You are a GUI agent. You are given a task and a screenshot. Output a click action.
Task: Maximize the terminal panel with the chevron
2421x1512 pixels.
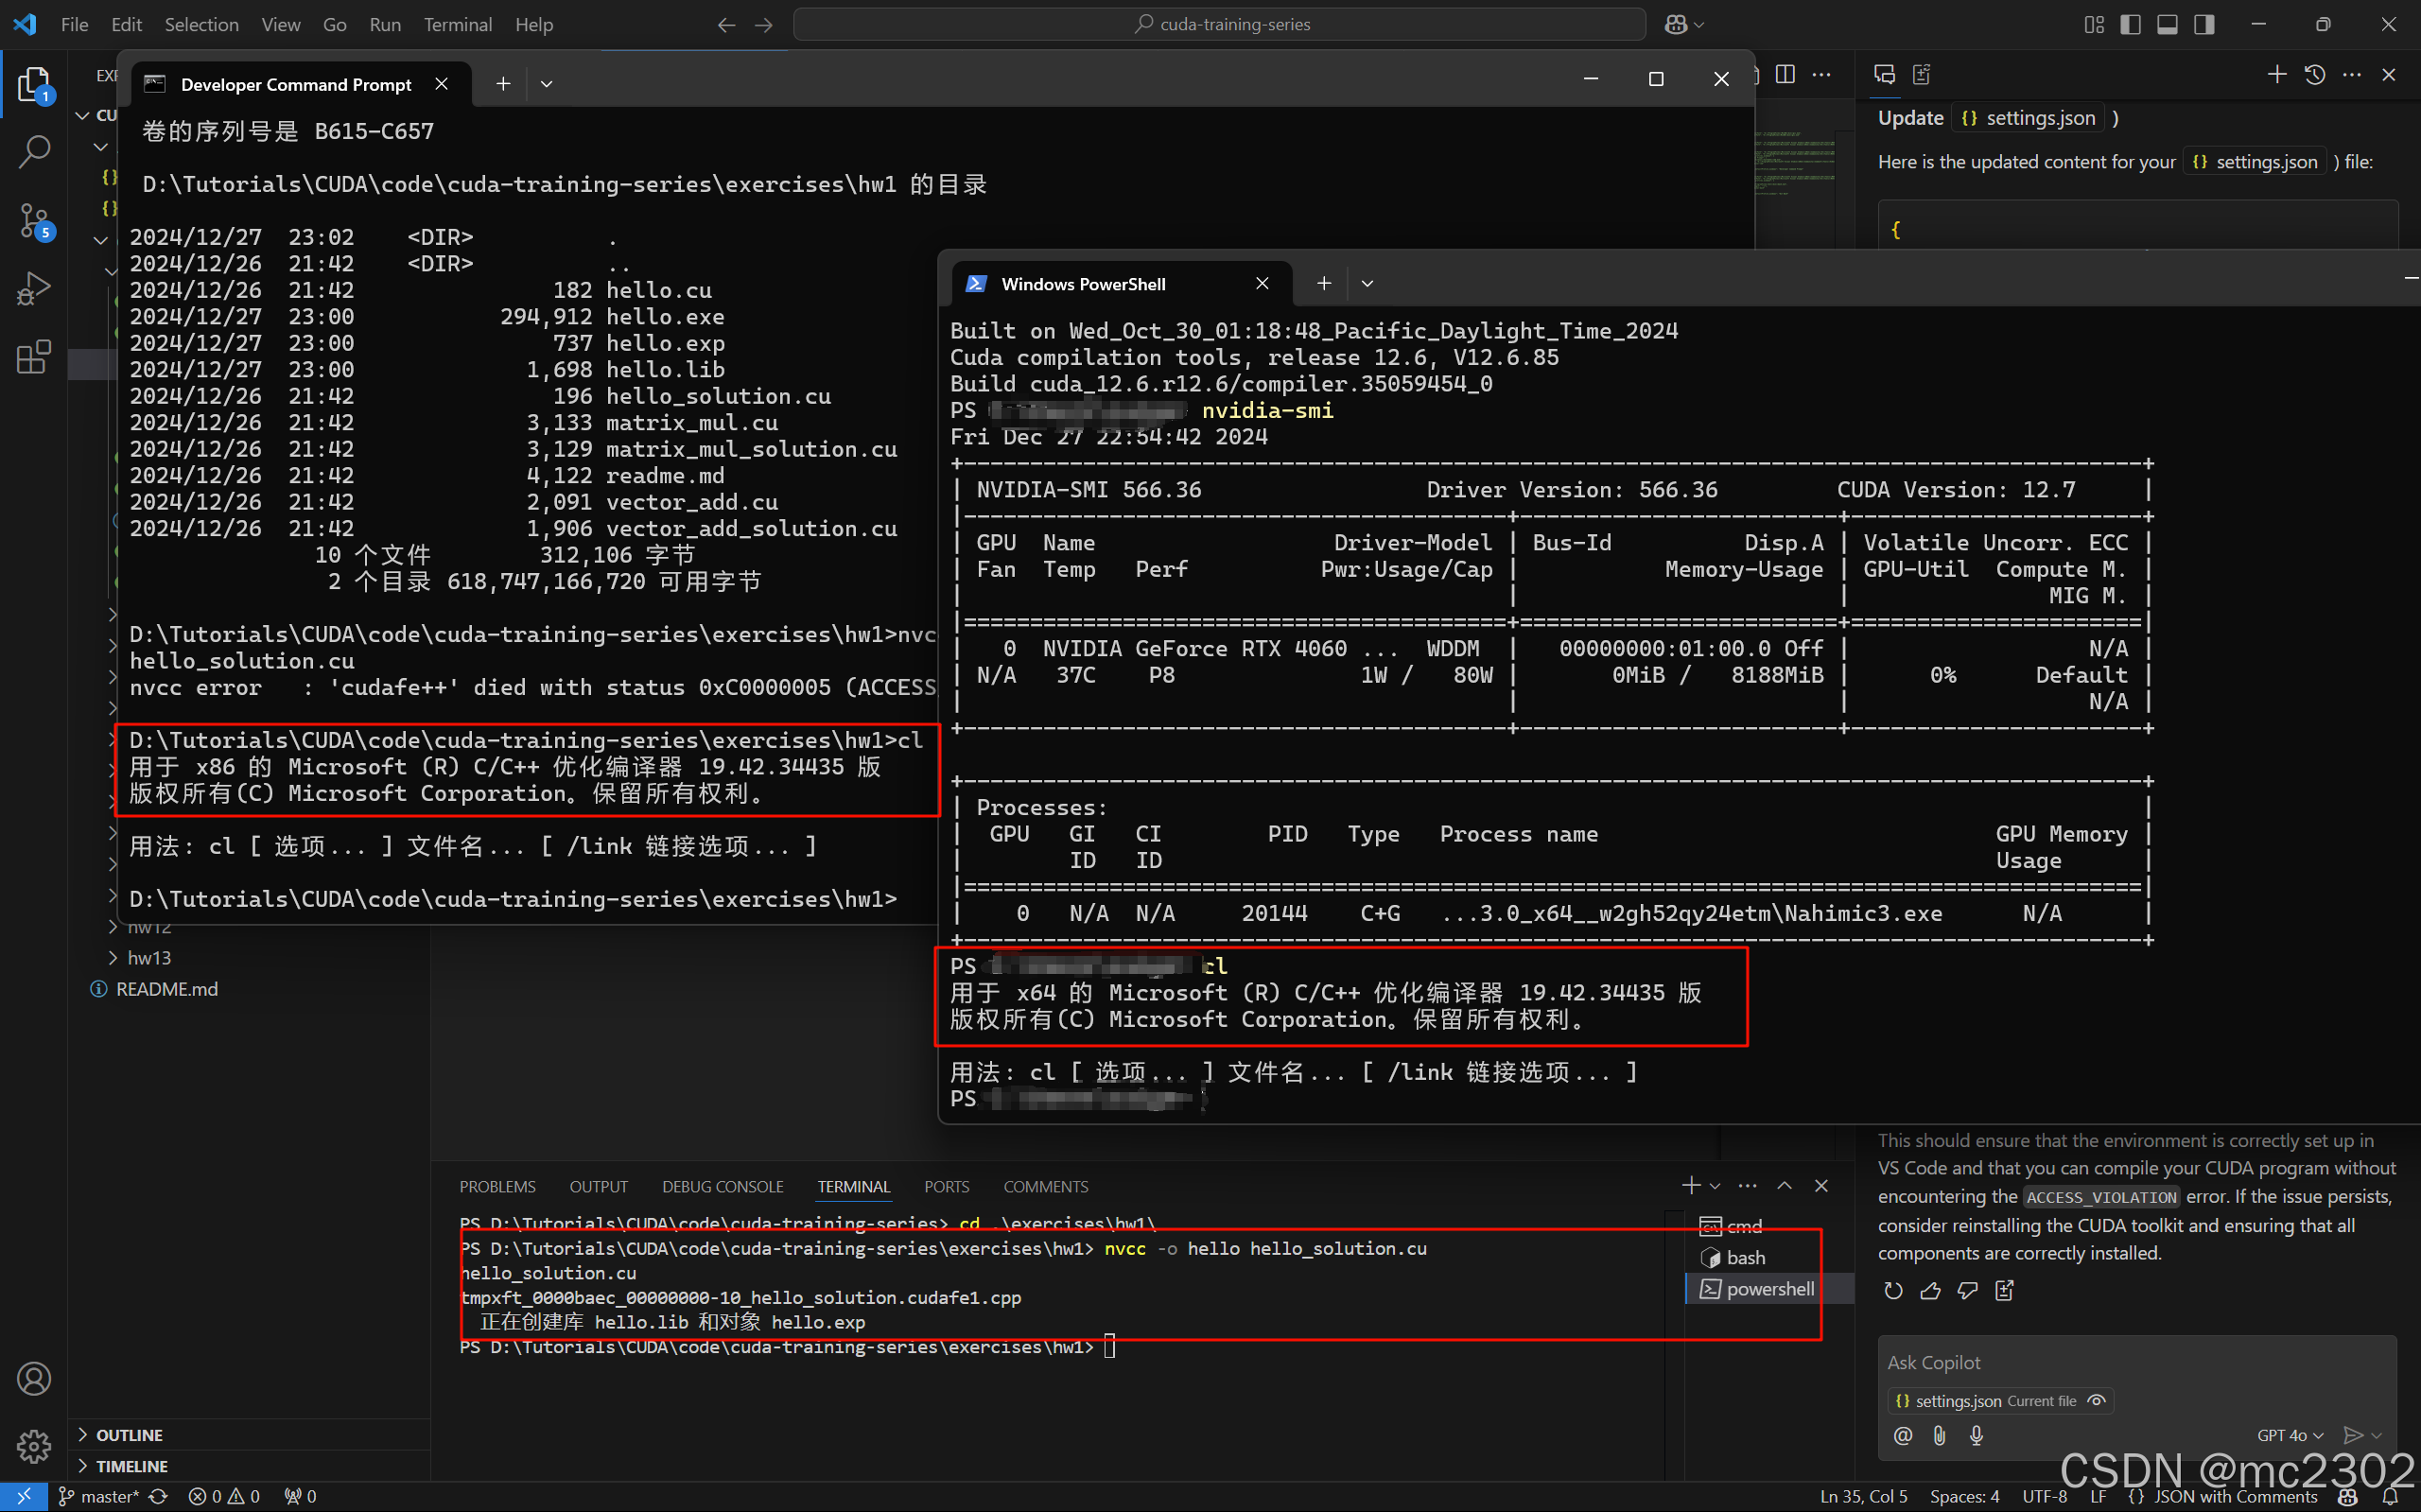pyautogui.click(x=1785, y=1186)
